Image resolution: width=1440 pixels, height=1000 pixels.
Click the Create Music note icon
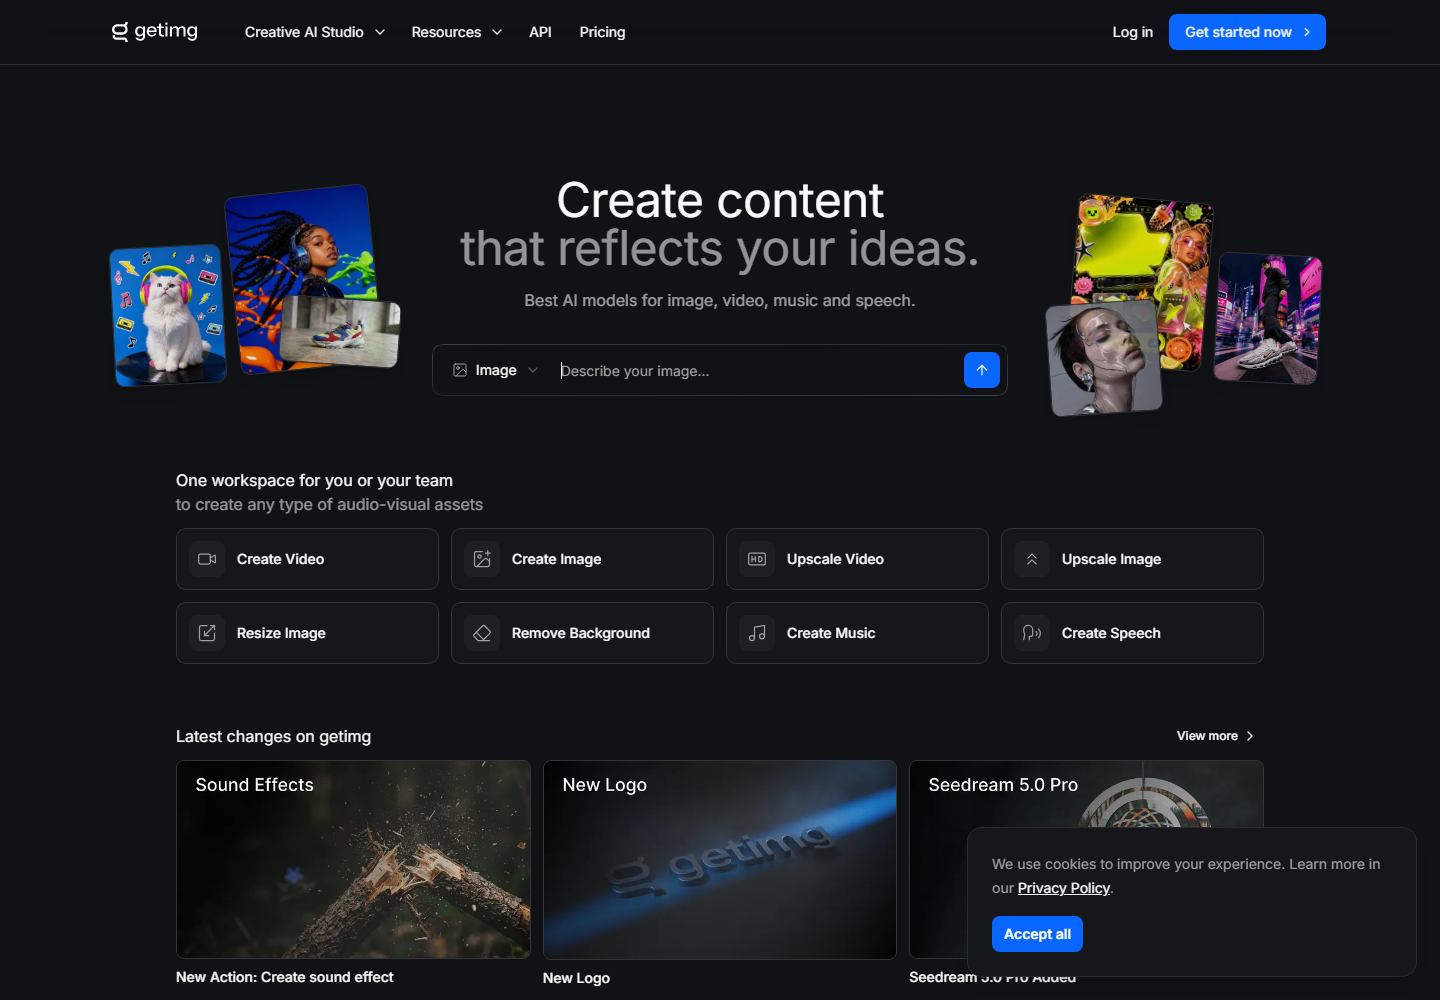coord(757,633)
